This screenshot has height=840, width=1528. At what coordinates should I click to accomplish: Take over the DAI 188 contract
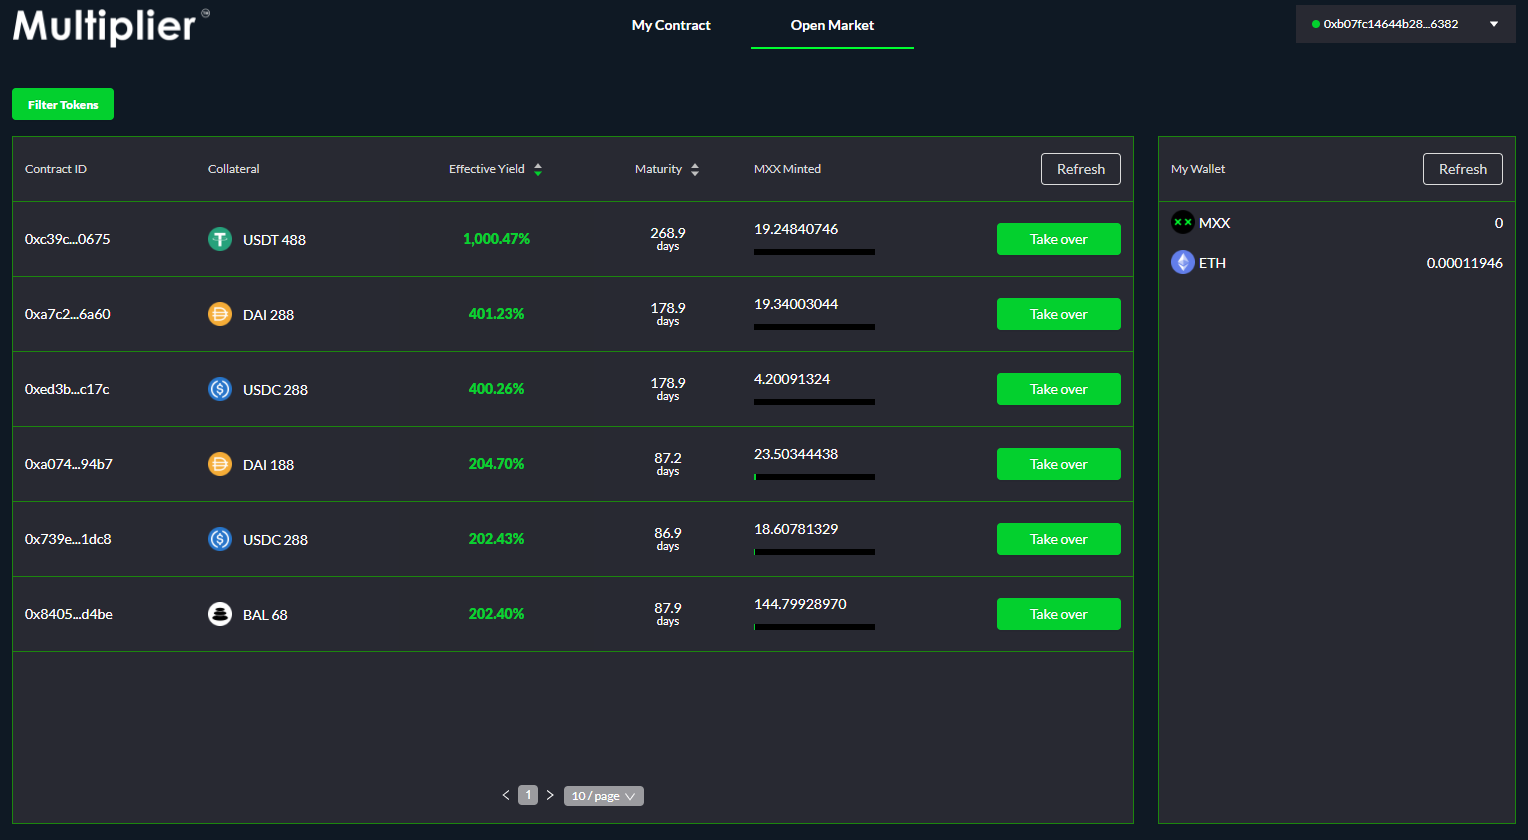[1059, 464]
